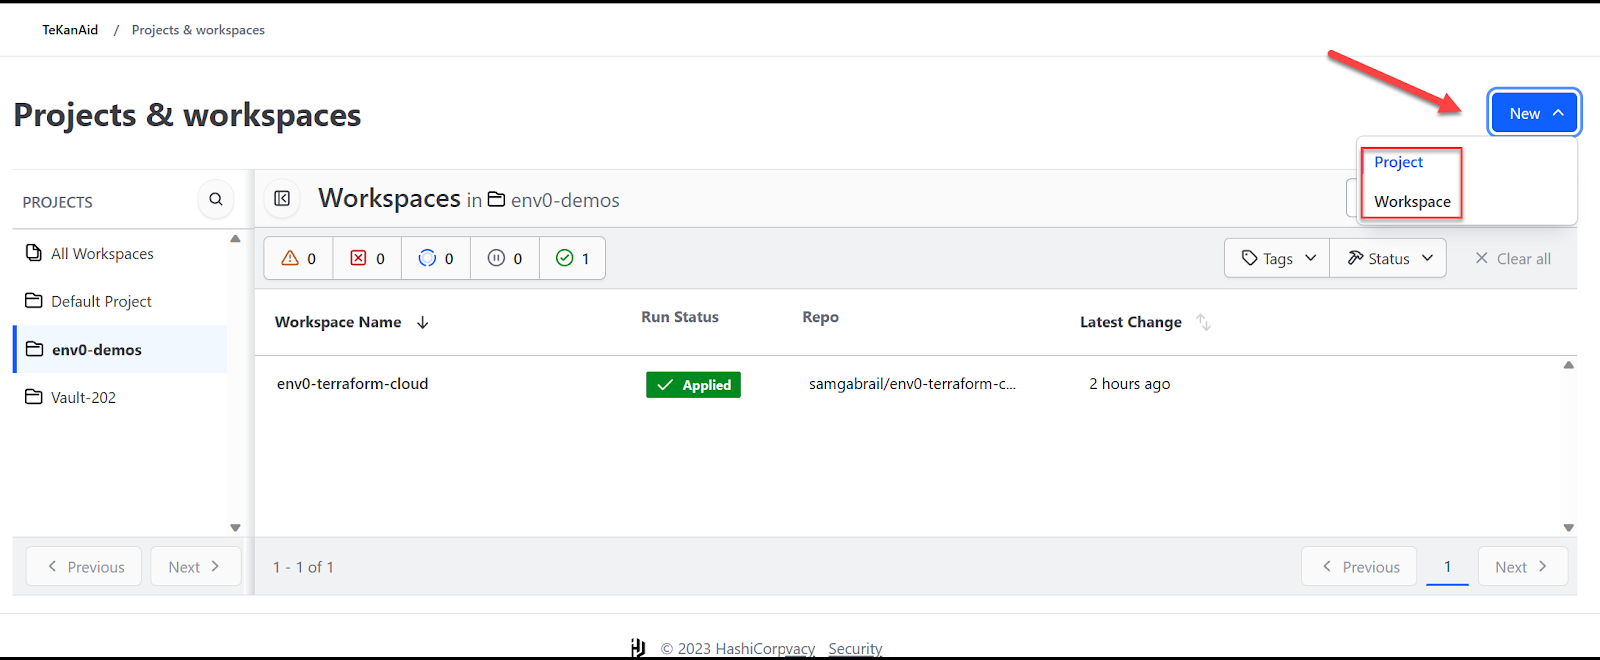Click the sidebar scrollbar down arrow
The image size is (1600, 660).
click(x=235, y=527)
